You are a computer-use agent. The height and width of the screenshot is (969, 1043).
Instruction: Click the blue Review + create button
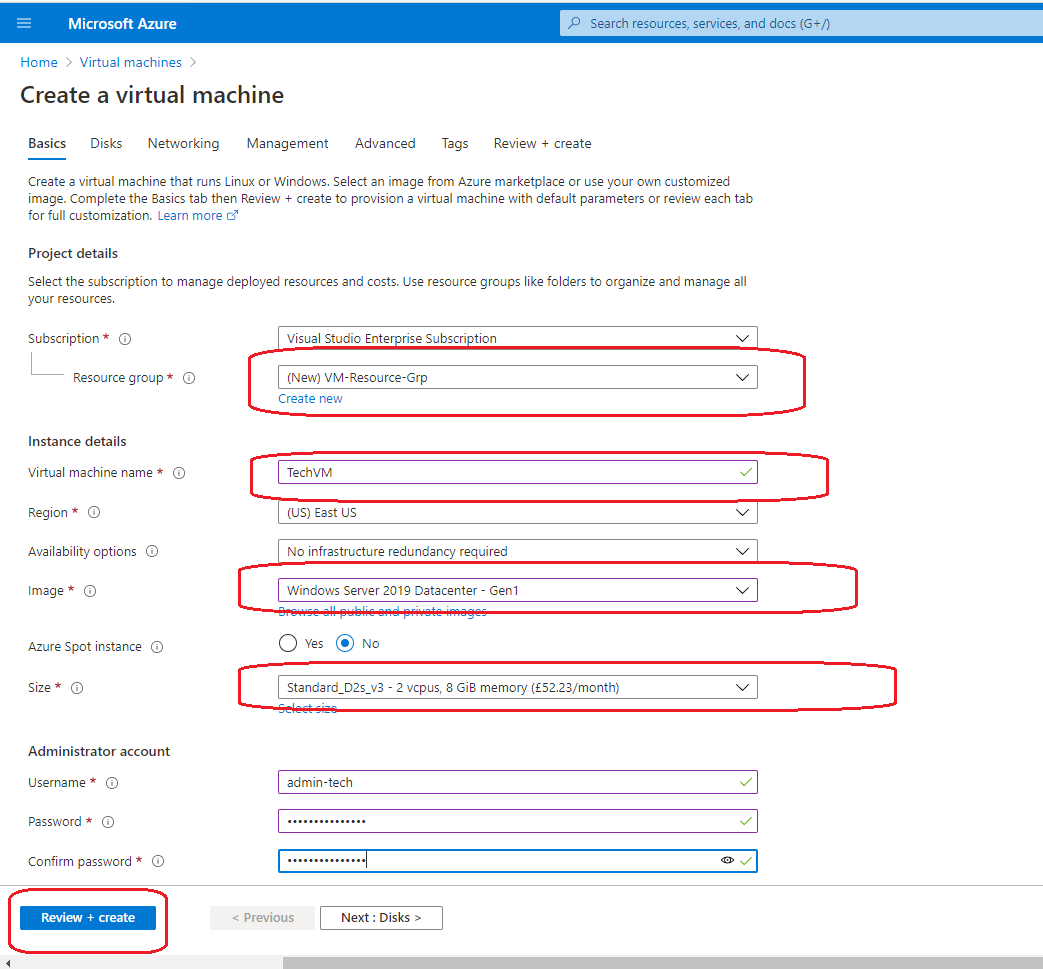point(88,918)
